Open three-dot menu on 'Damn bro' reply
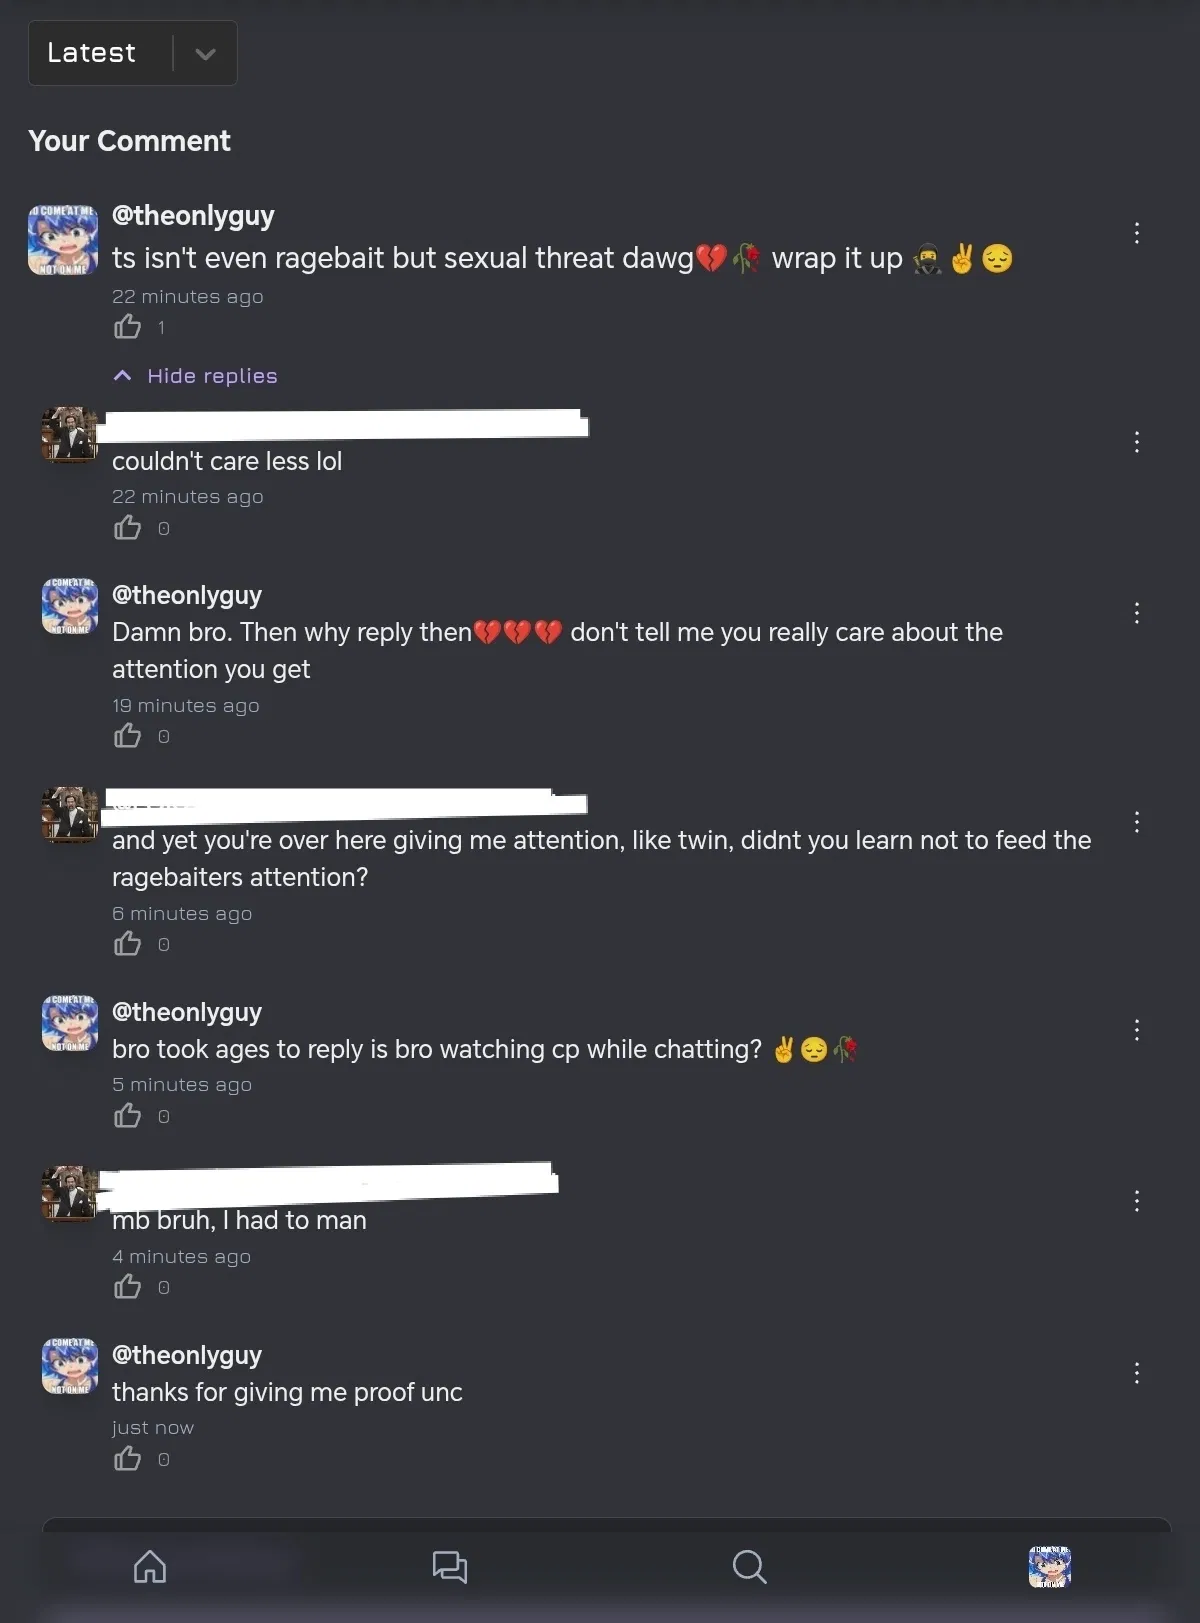This screenshot has height=1623, width=1200. tap(1137, 613)
